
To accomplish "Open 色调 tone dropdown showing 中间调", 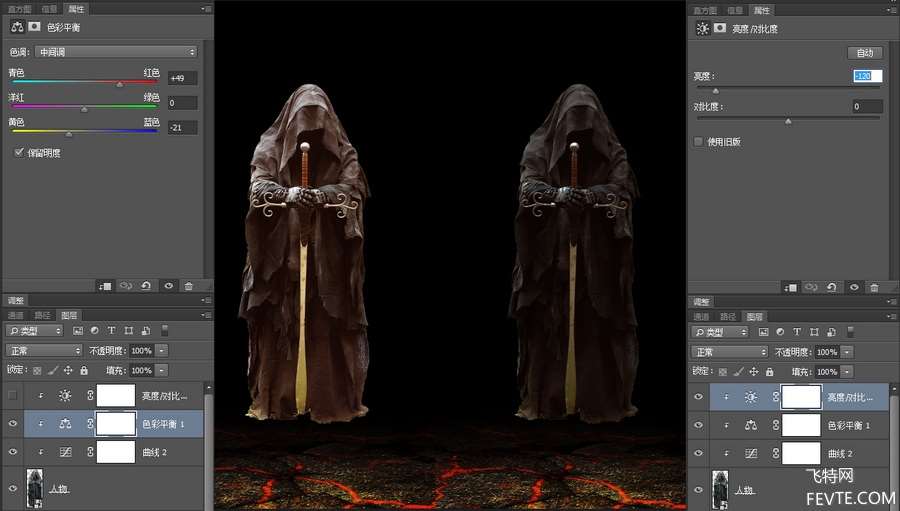I will click(x=116, y=52).
